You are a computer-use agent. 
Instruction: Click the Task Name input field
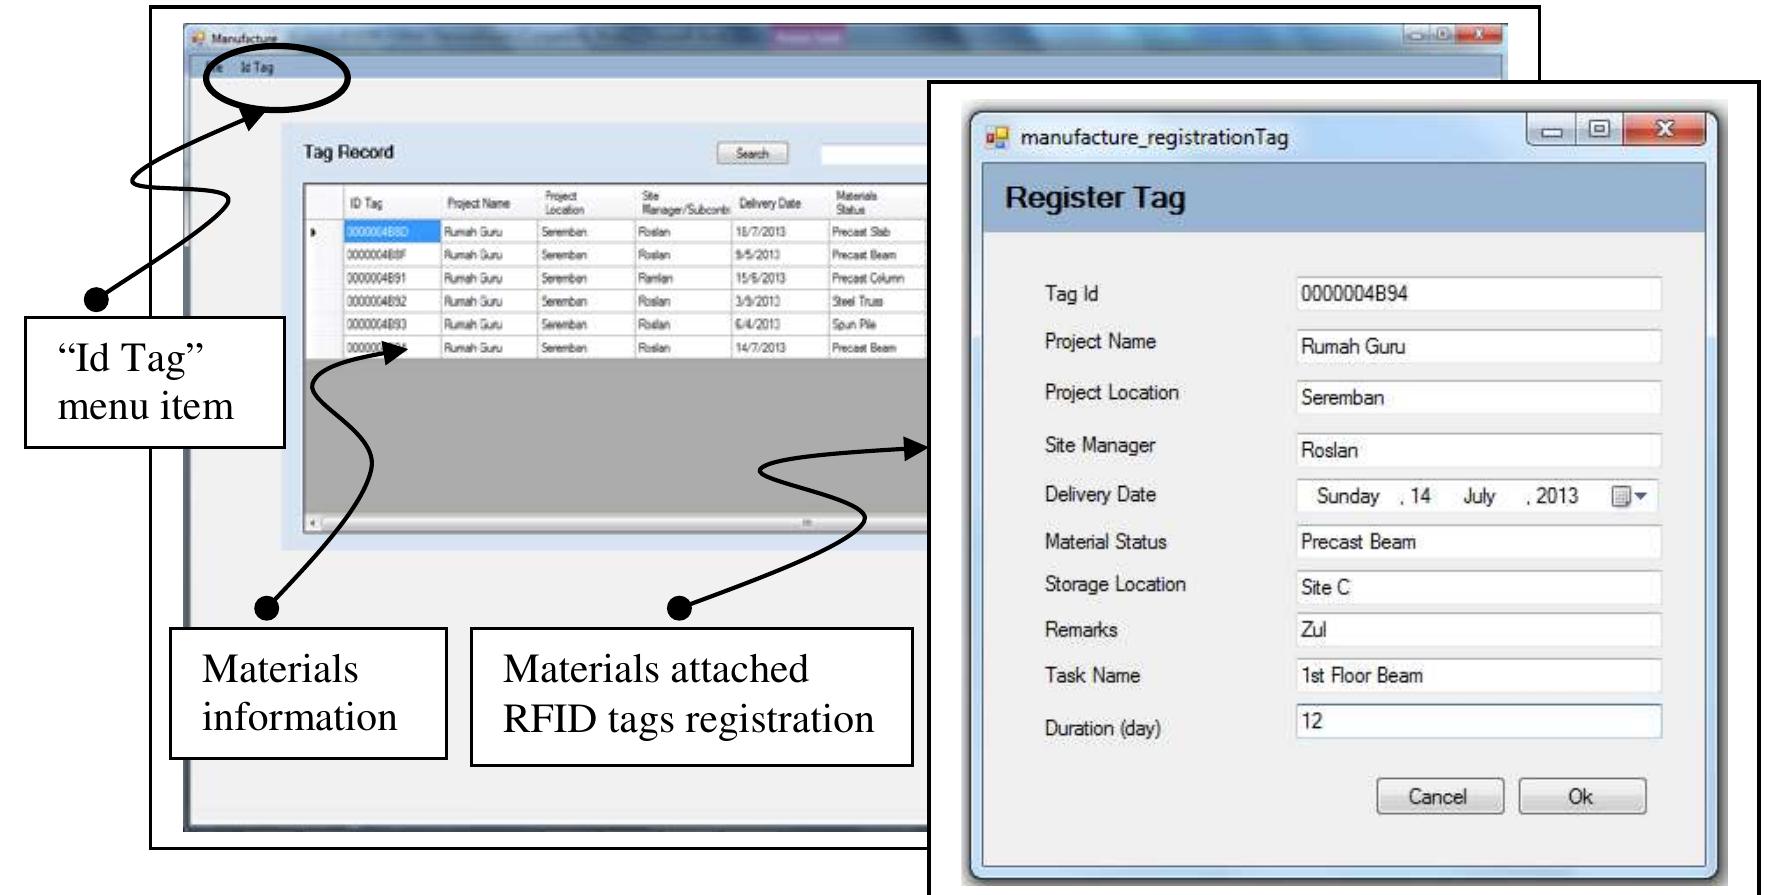click(1478, 676)
